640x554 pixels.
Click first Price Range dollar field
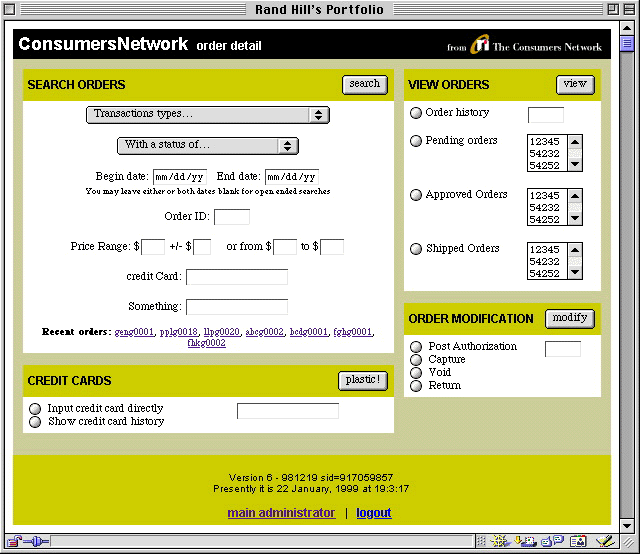153,247
